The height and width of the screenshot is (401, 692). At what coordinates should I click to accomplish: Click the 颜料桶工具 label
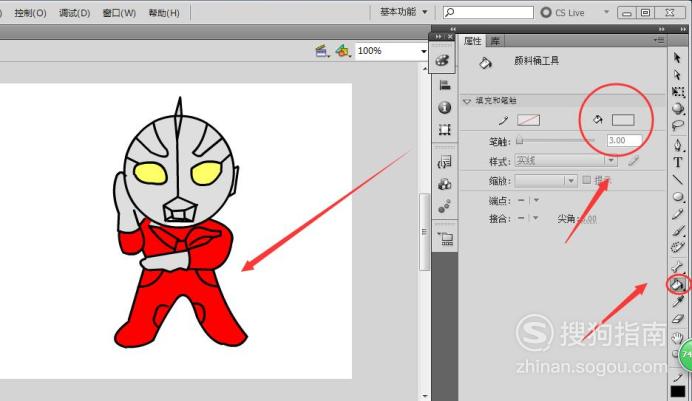[x=536, y=60]
